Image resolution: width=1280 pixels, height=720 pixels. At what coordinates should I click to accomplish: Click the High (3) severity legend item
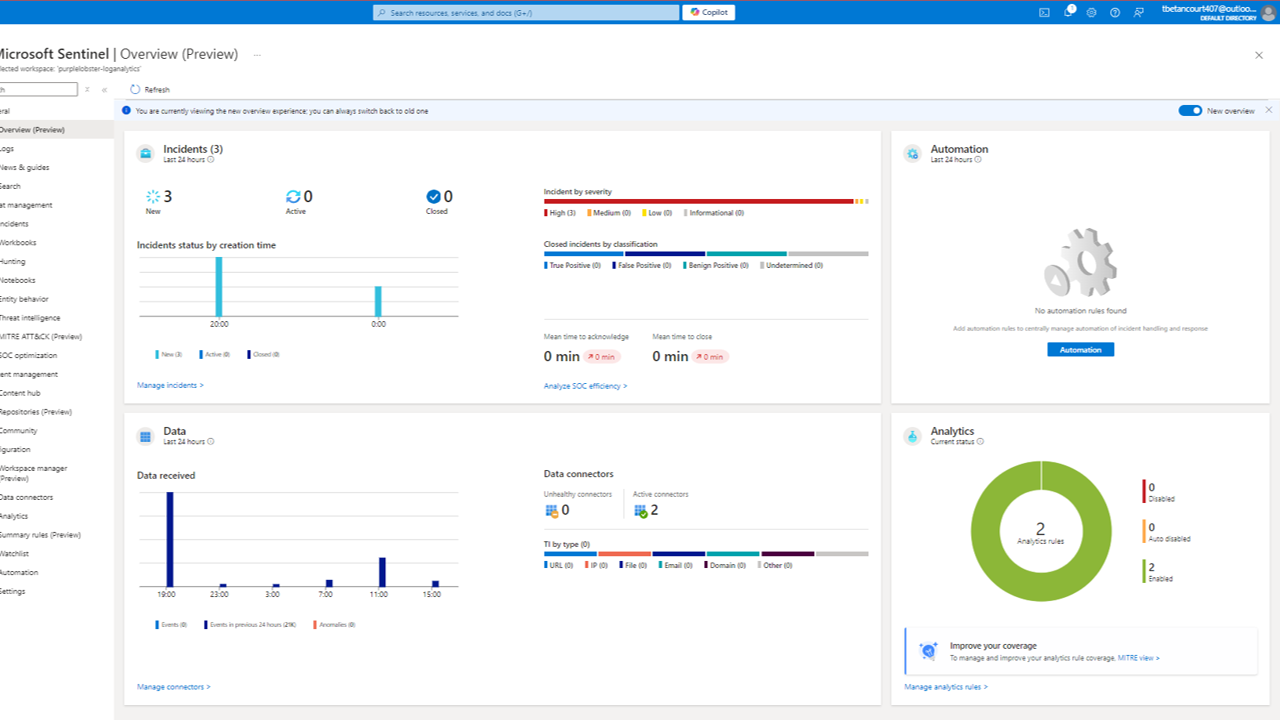point(560,213)
